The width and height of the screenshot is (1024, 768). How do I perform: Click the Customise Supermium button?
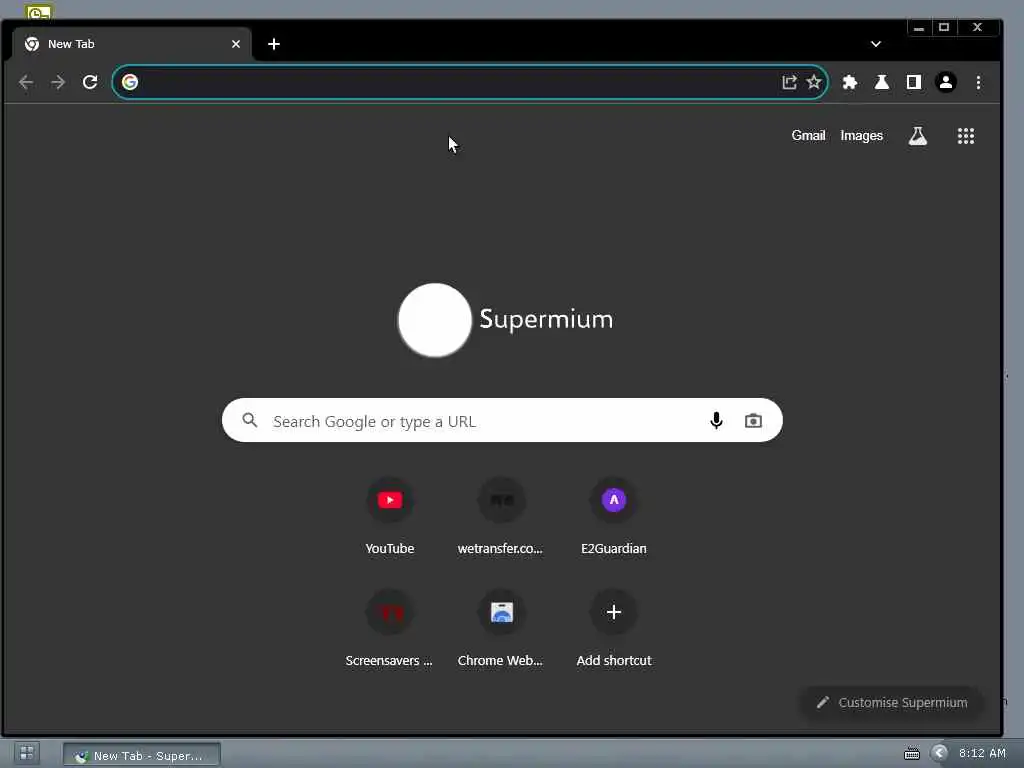892,703
